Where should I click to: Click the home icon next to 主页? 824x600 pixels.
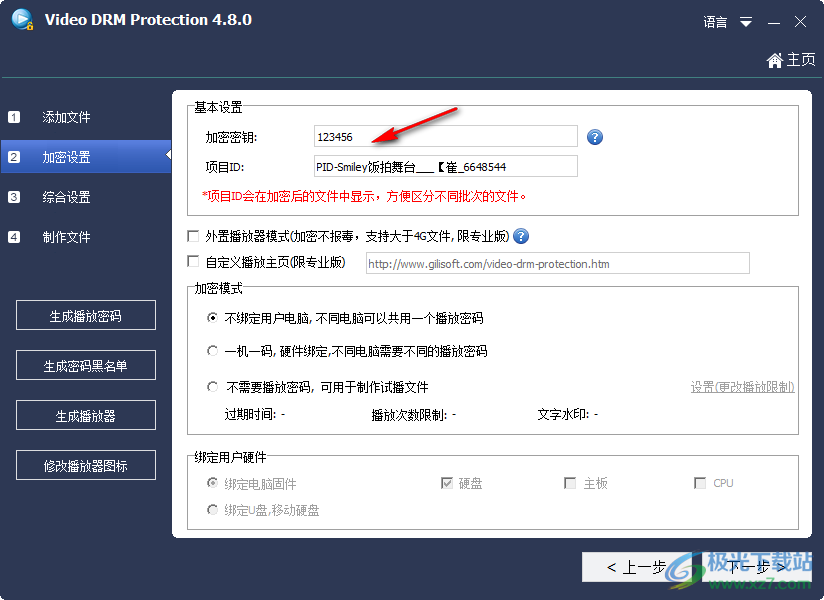(x=775, y=60)
